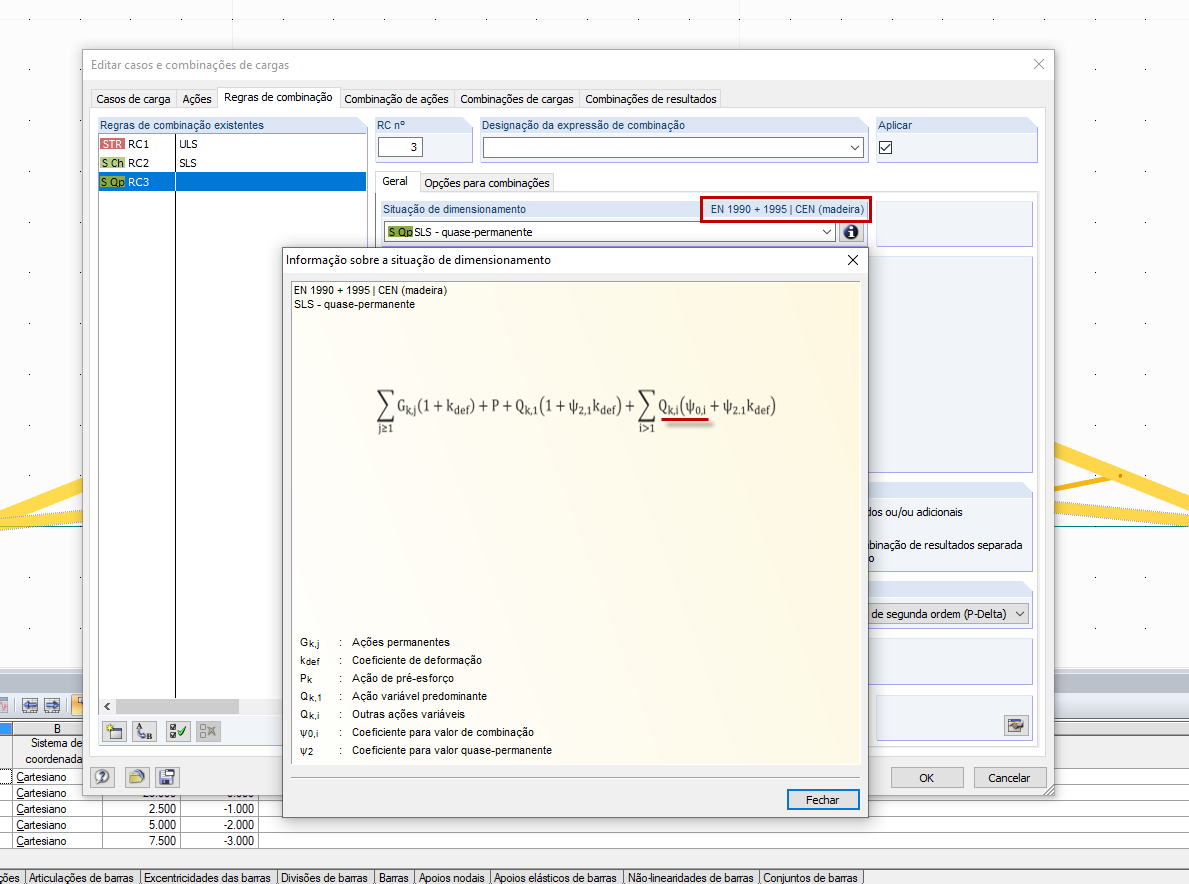The image size is (1189, 884).
Task: Click EN 1990 + 1995 | CEN (madeira) label
Action: point(786,209)
